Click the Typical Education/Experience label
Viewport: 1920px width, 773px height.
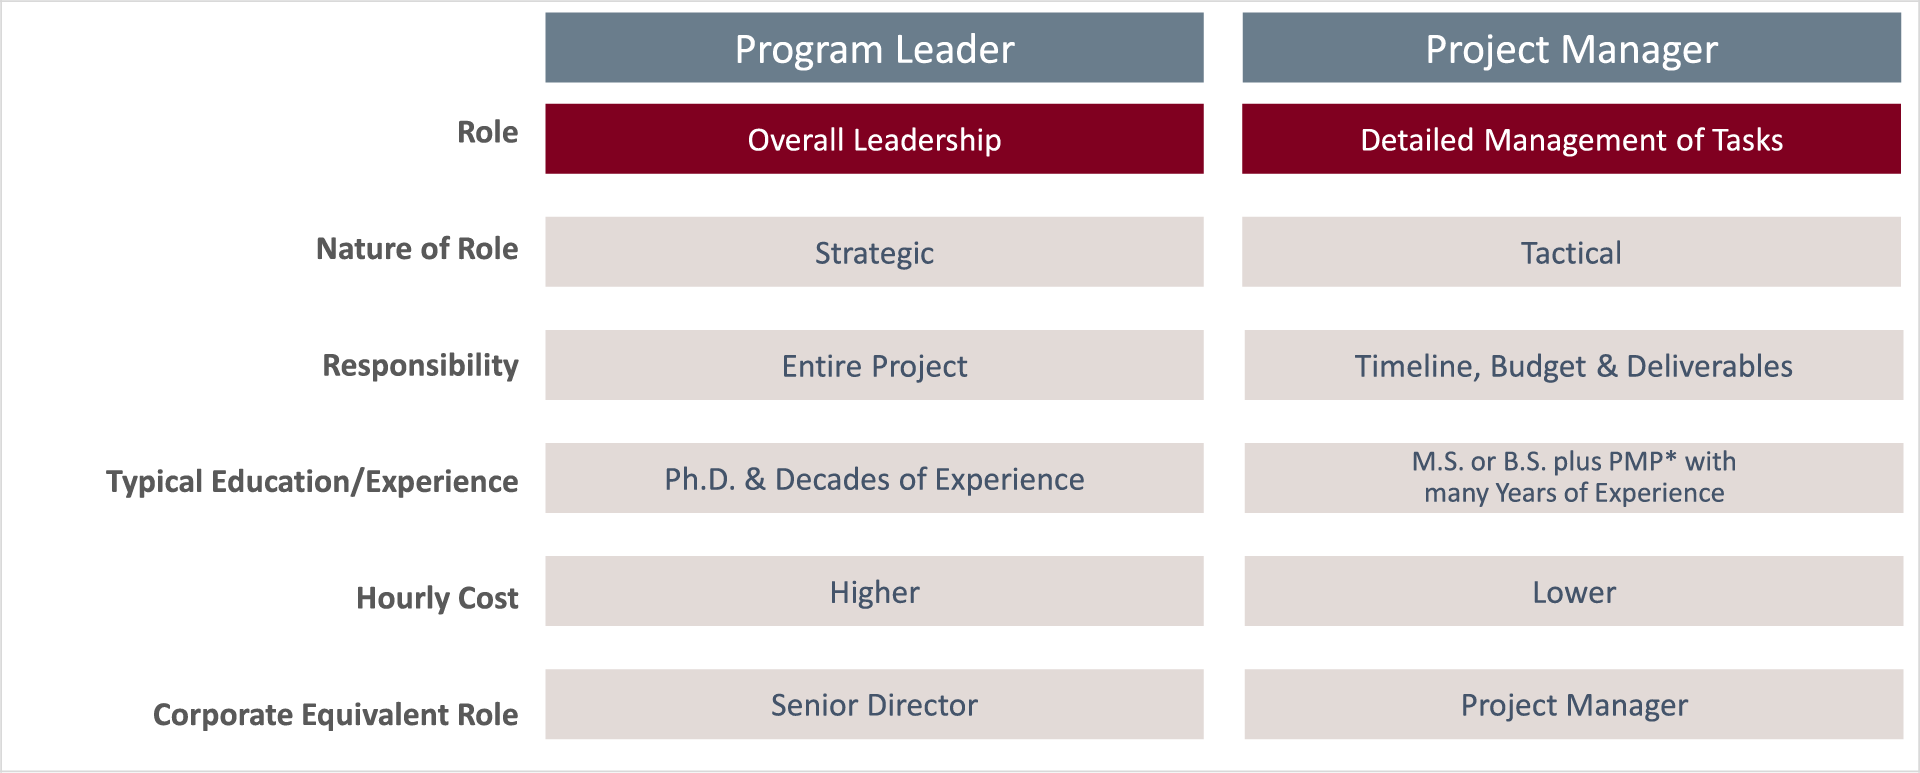[x=312, y=482]
